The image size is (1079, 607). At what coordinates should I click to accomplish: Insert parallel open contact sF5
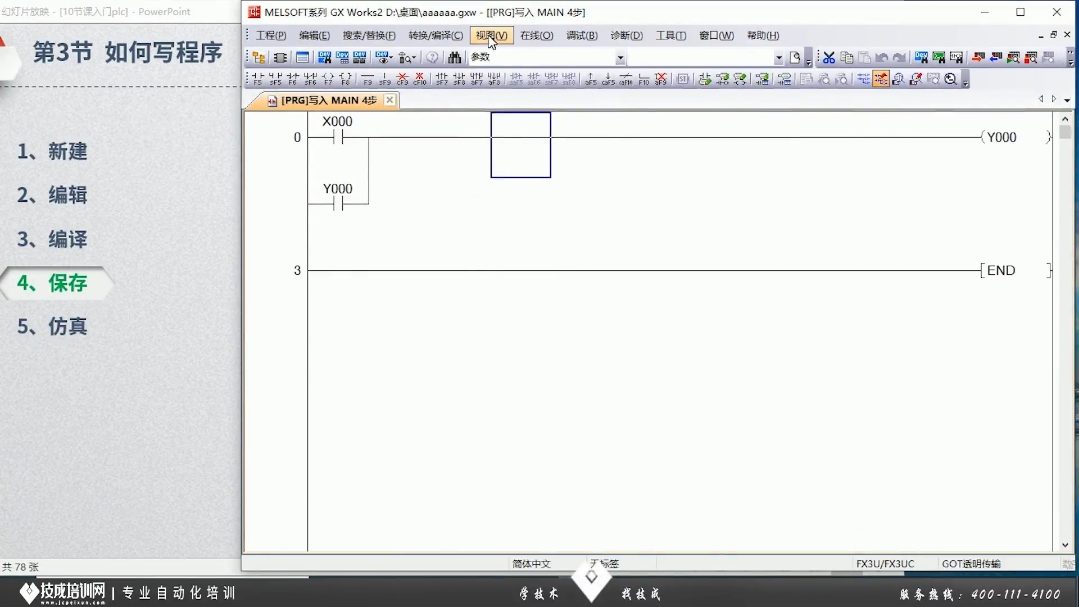pyautogui.click(x=275, y=79)
